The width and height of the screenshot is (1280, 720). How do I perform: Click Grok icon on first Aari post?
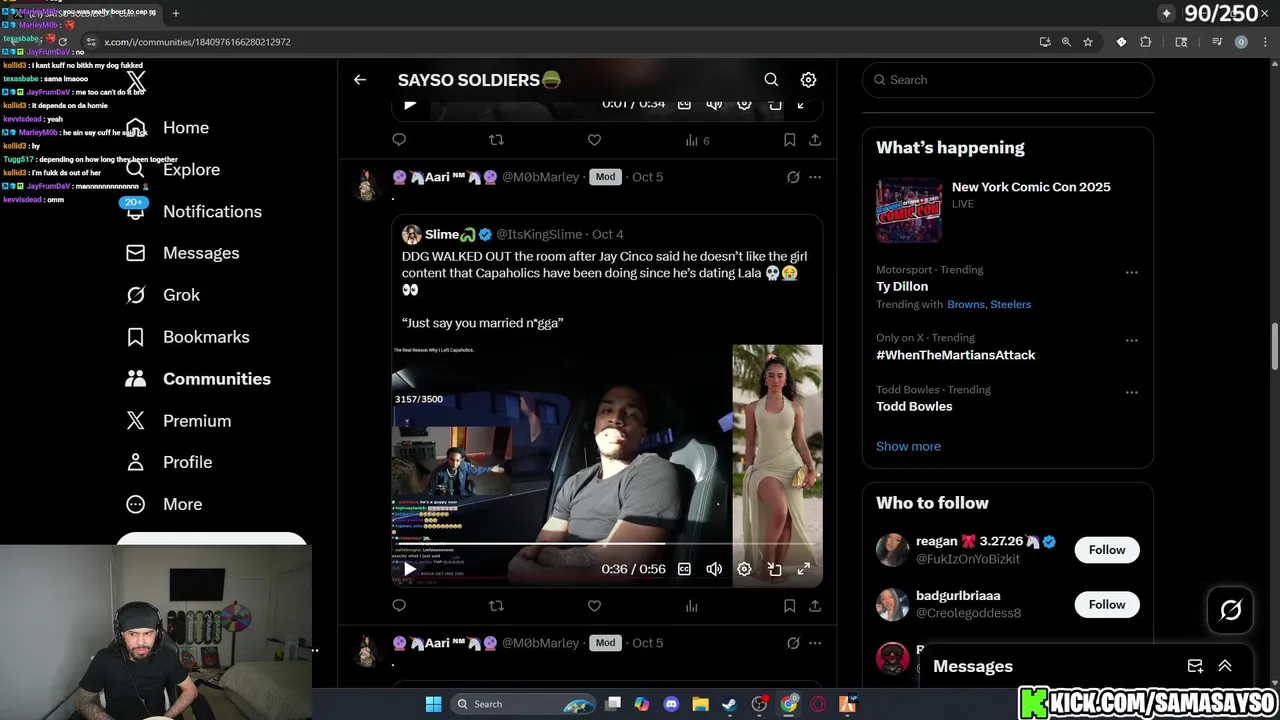(793, 177)
